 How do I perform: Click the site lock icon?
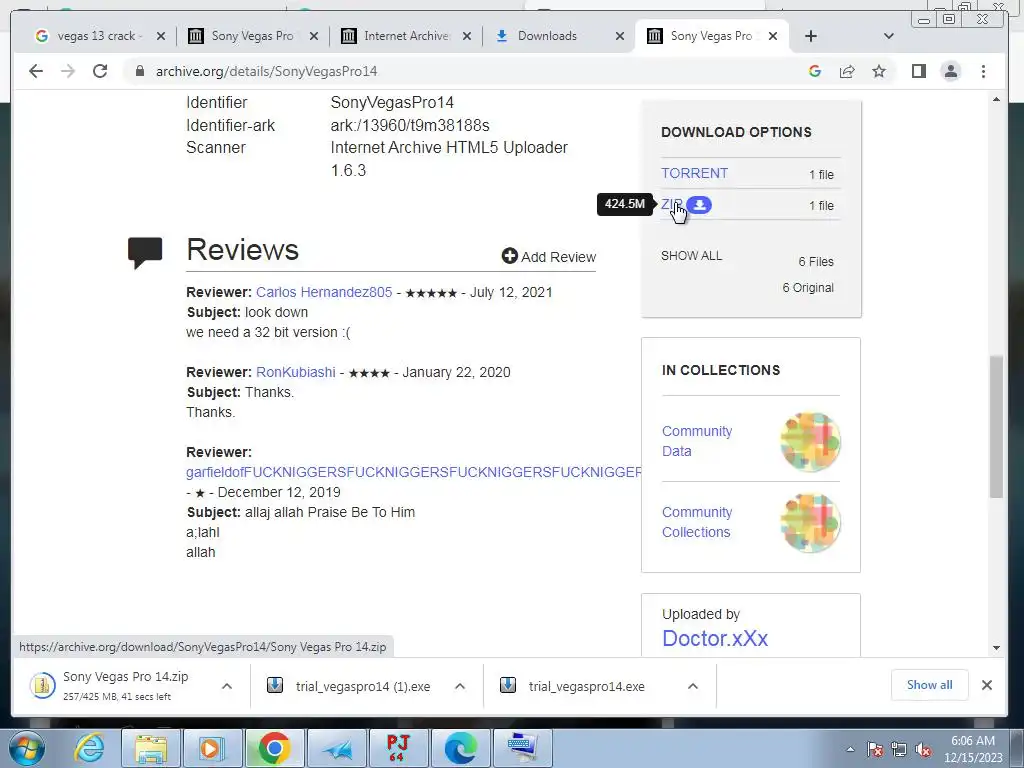139,71
